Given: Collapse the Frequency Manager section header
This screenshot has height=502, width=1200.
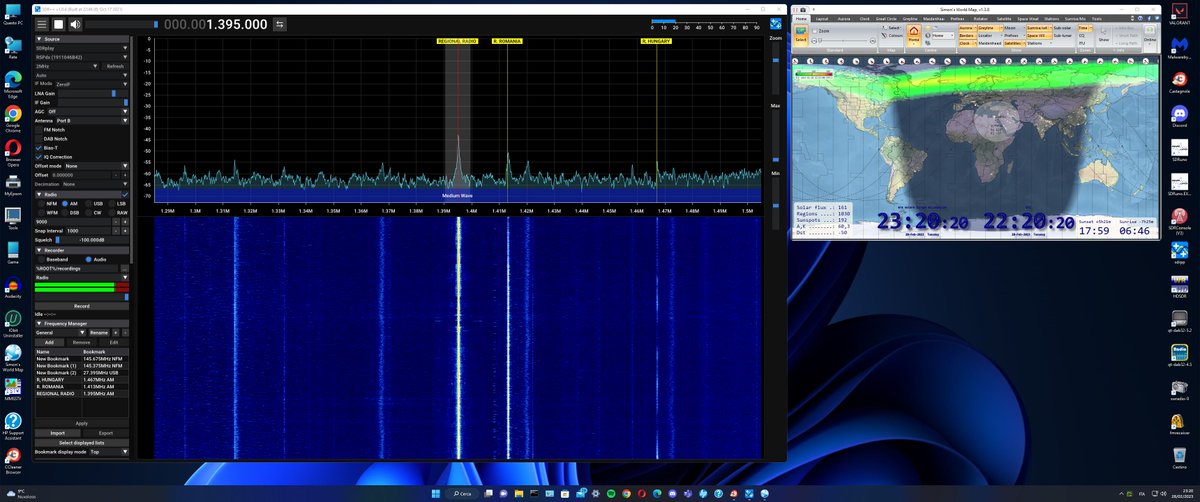Looking at the screenshot, I should tap(82, 323).
